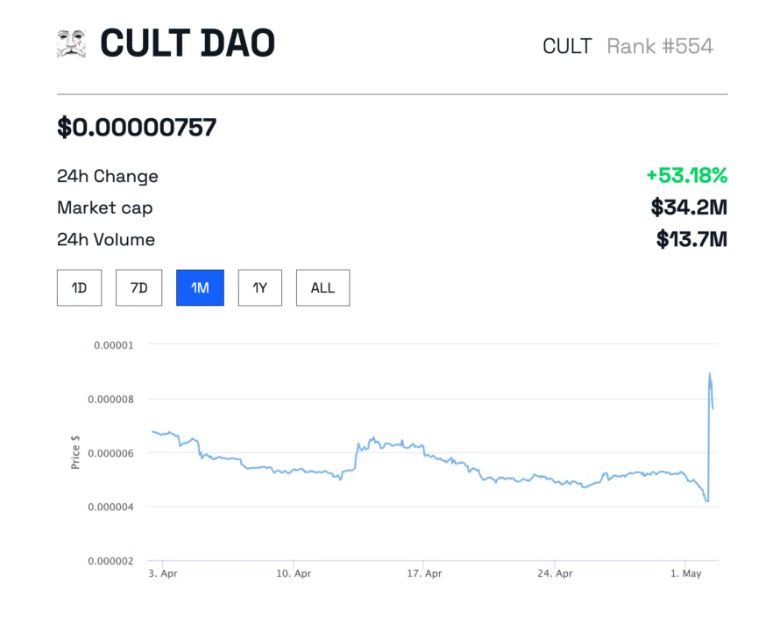
Task: Click the $34.2M market cap value
Action: click(x=689, y=207)
